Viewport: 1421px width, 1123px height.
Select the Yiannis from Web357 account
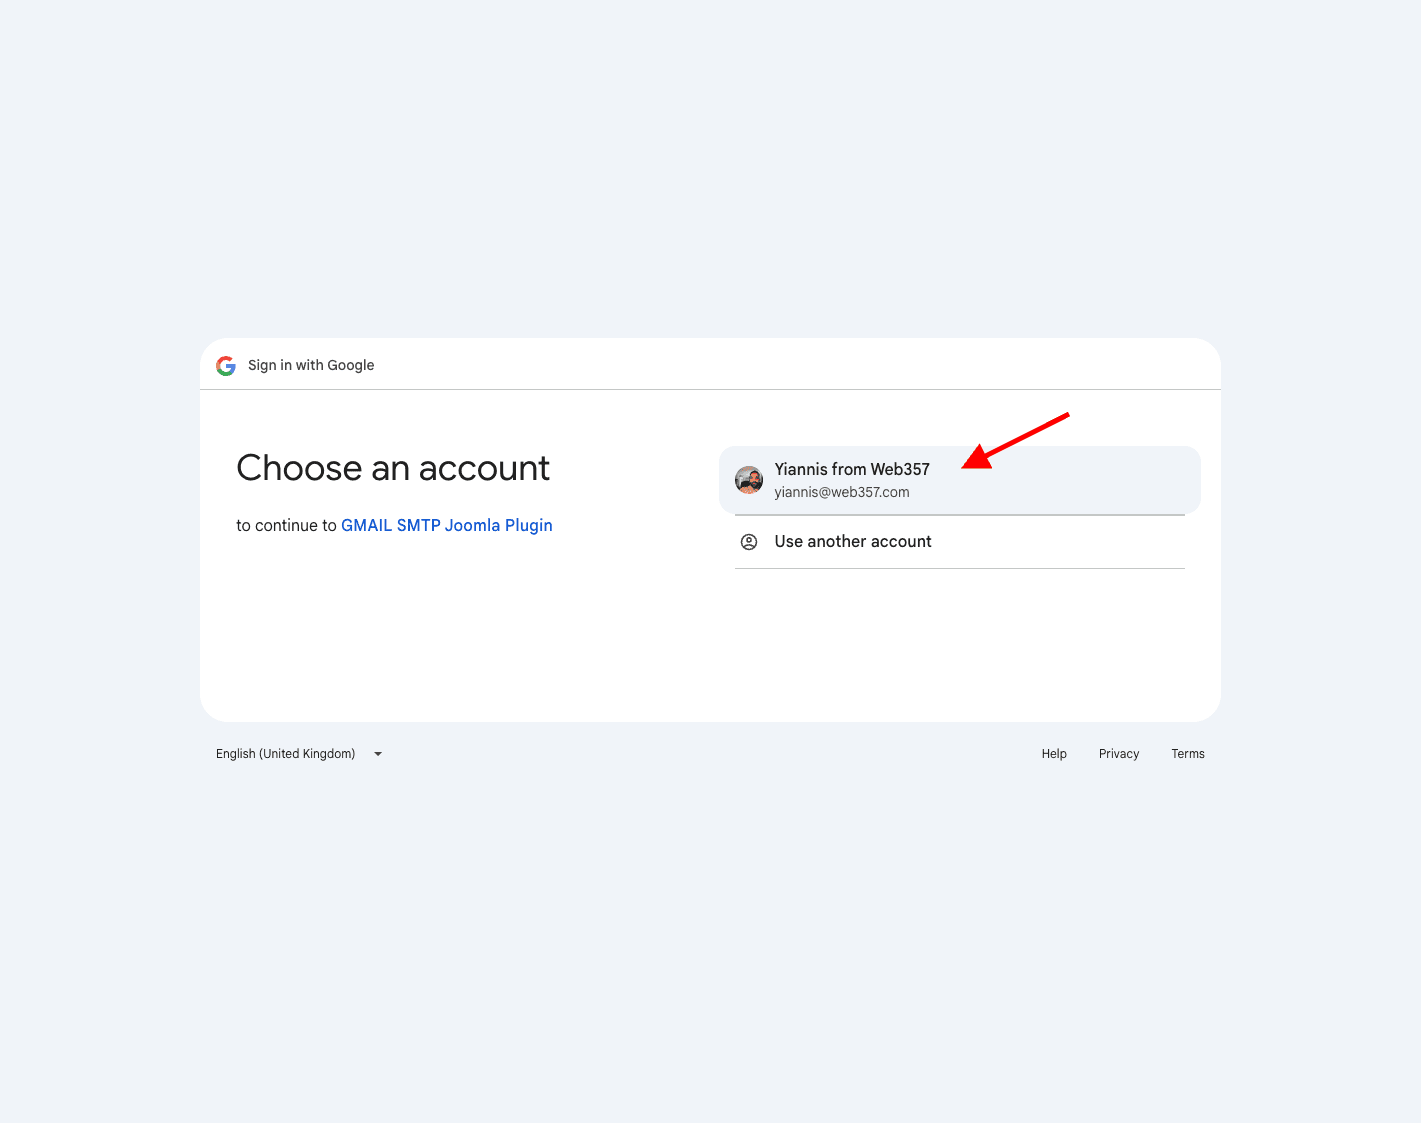852,469
